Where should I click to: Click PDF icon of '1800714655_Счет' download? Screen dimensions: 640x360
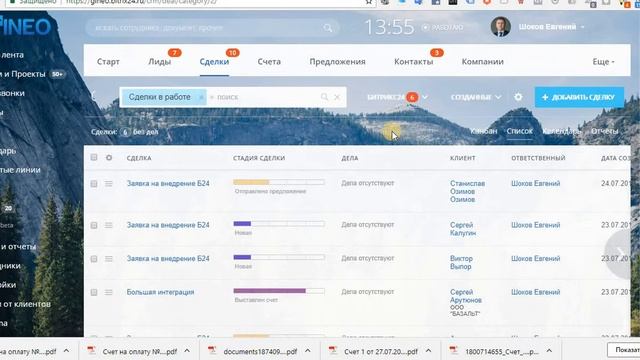coord(453,351)
